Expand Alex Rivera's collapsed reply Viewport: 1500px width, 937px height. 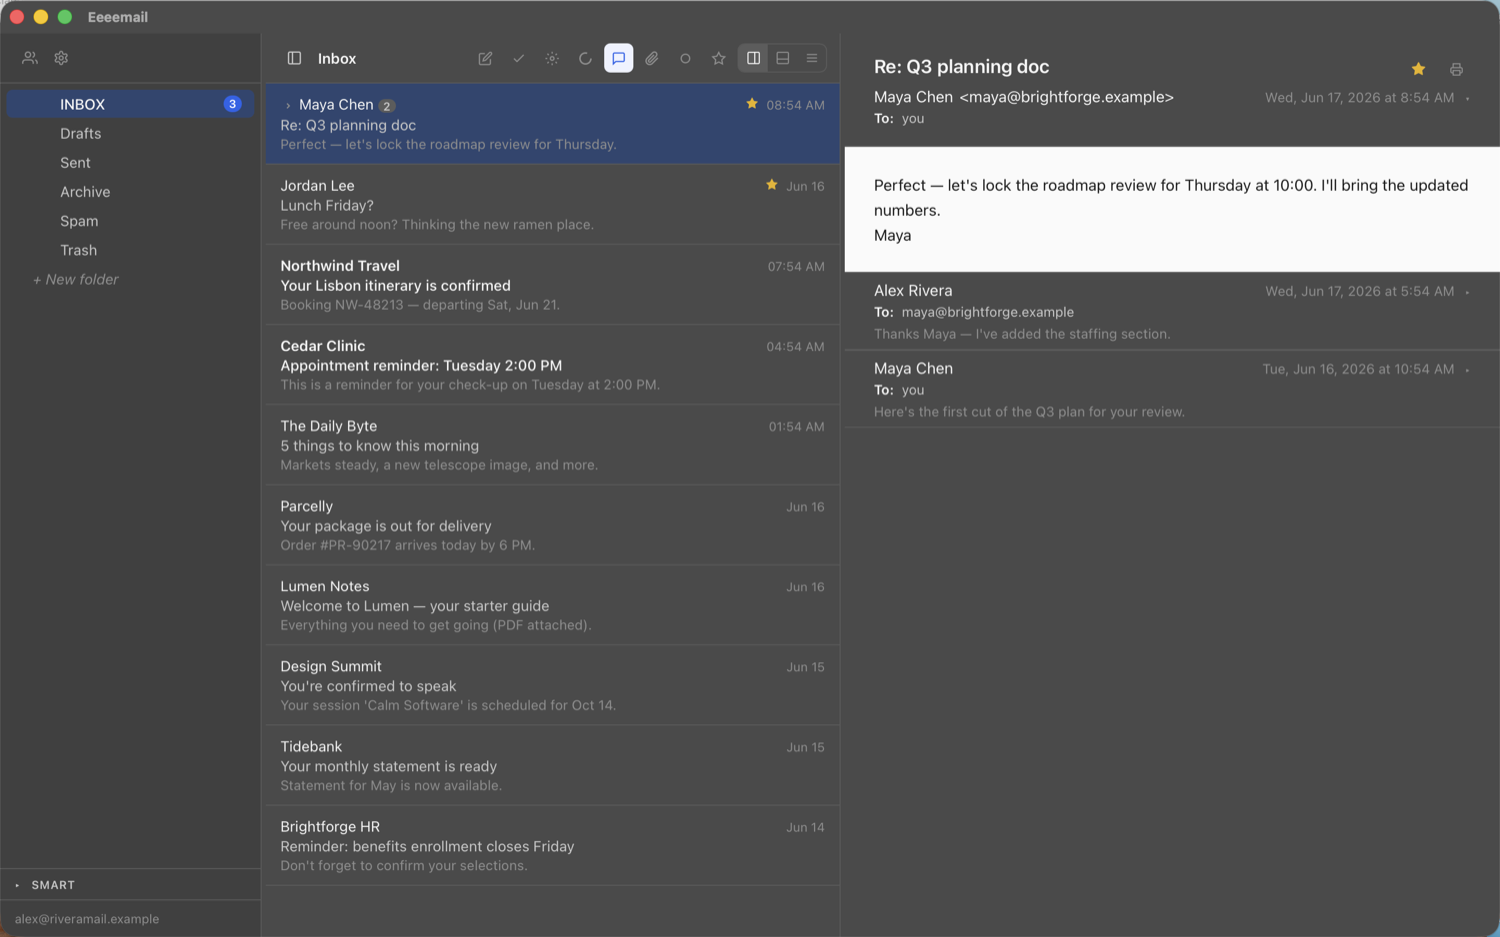pos(1172,311)
